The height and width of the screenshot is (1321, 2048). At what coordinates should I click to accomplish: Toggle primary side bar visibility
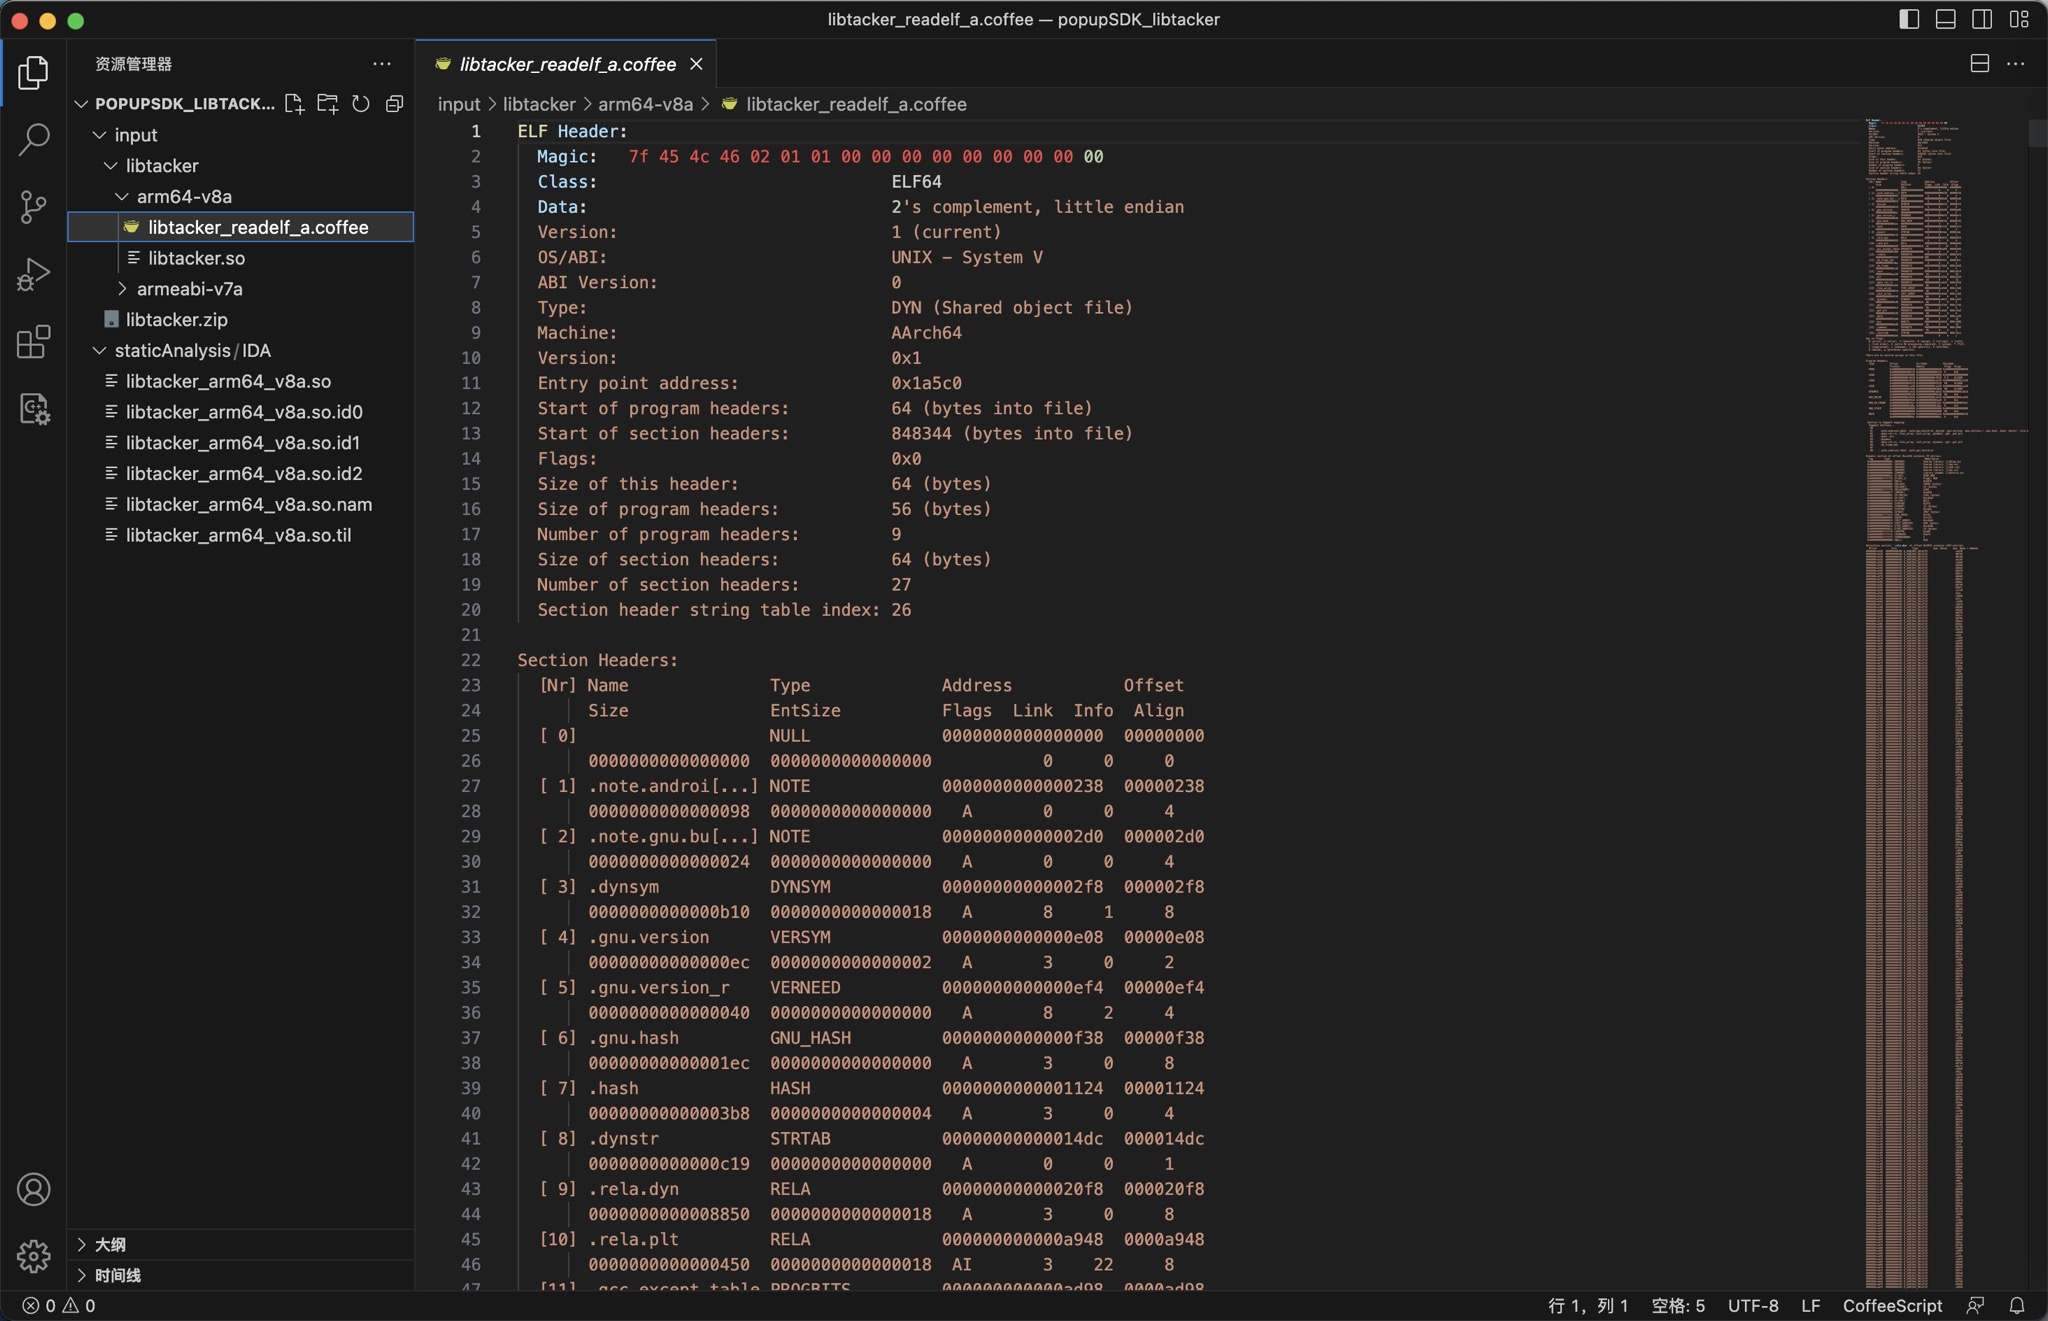pyautogui.click(x=1909, y=19)
